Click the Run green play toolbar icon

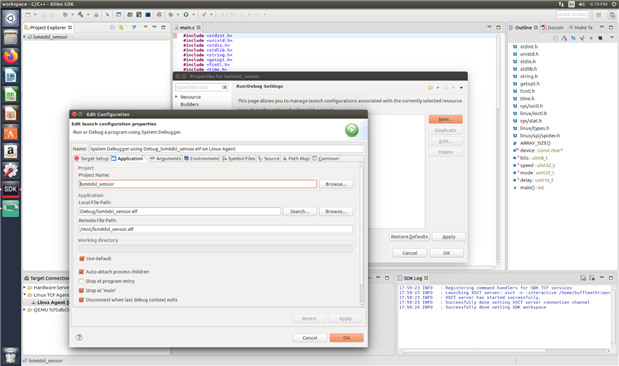click(x=186, y=15)
